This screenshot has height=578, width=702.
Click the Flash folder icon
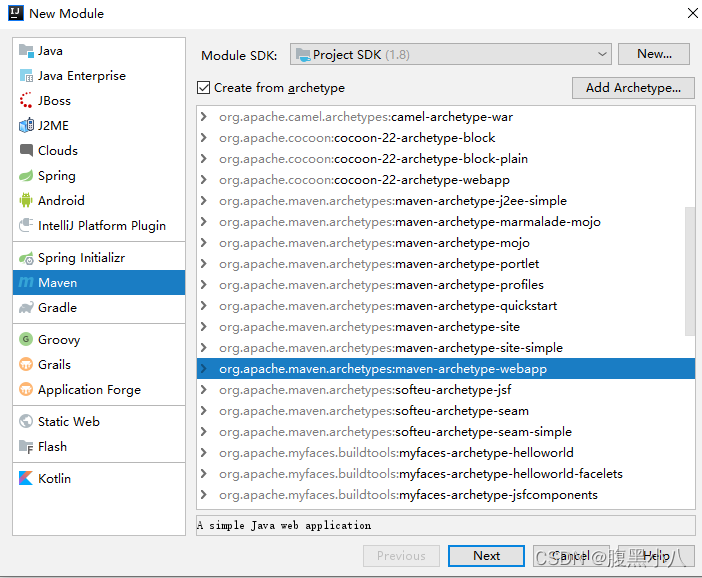pyautogui.click(x=26, y=446)
